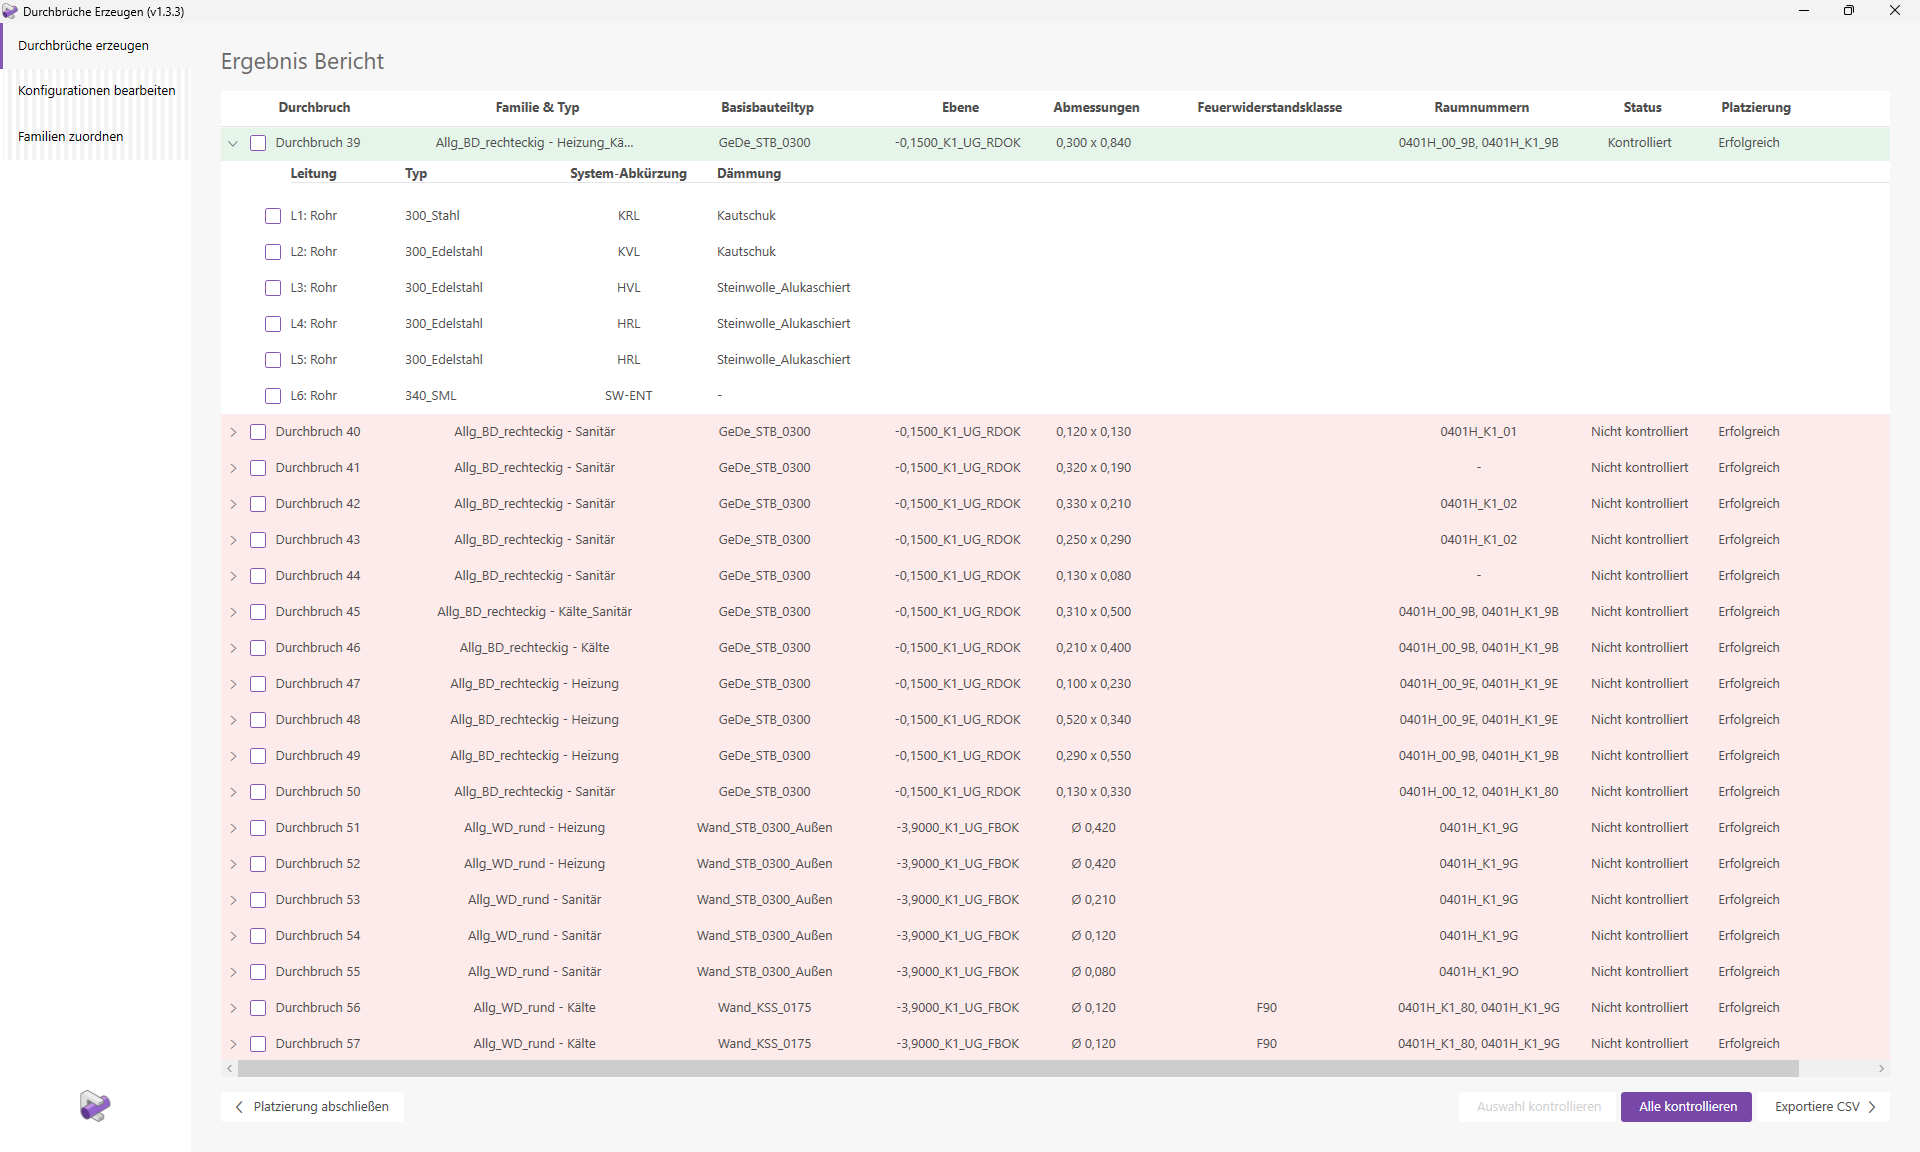Expand Durchbruch 51 leitung details
Screen dimensions: 1920x1152
click(233, 827)
